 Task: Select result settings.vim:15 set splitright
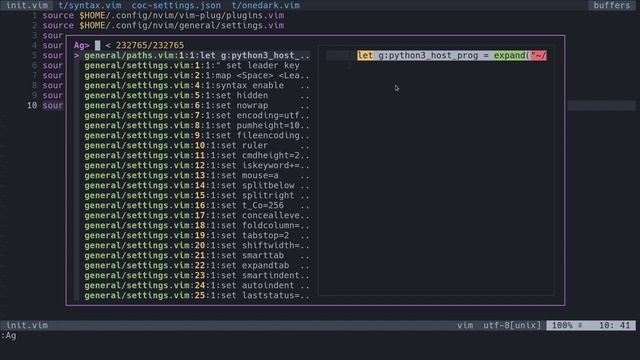coord(197,196)
